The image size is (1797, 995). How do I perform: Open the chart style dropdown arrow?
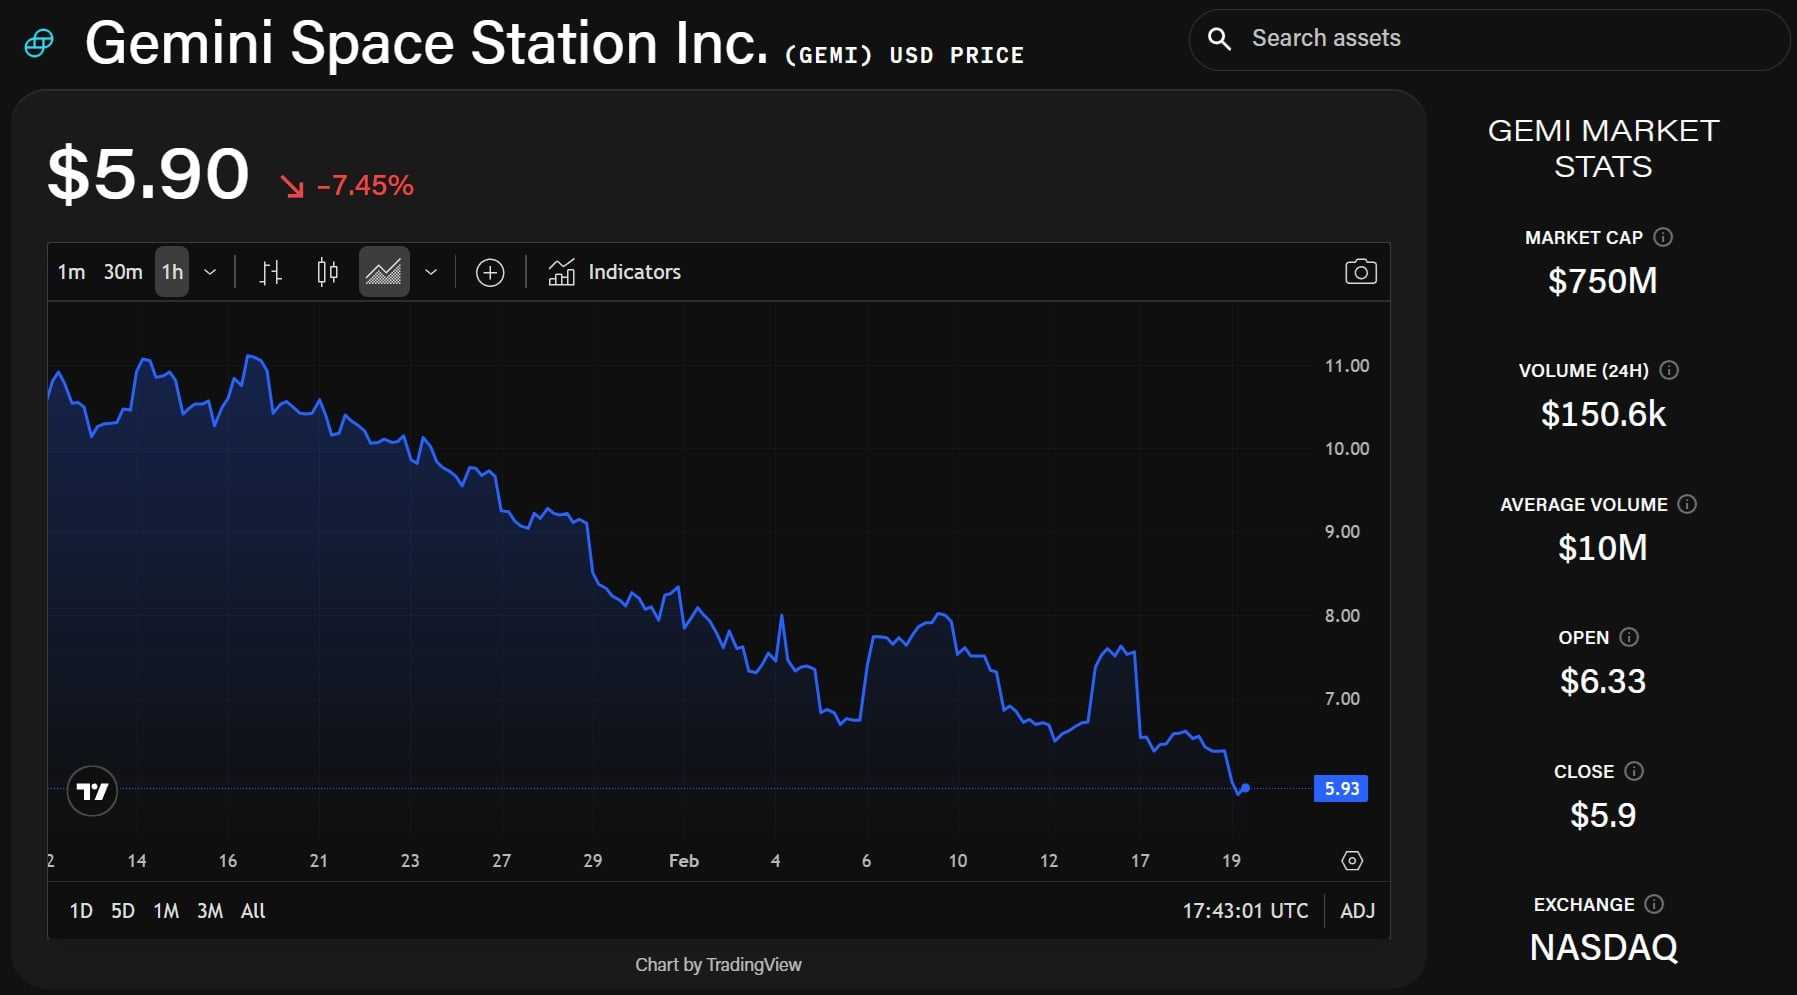click(431, 271)
